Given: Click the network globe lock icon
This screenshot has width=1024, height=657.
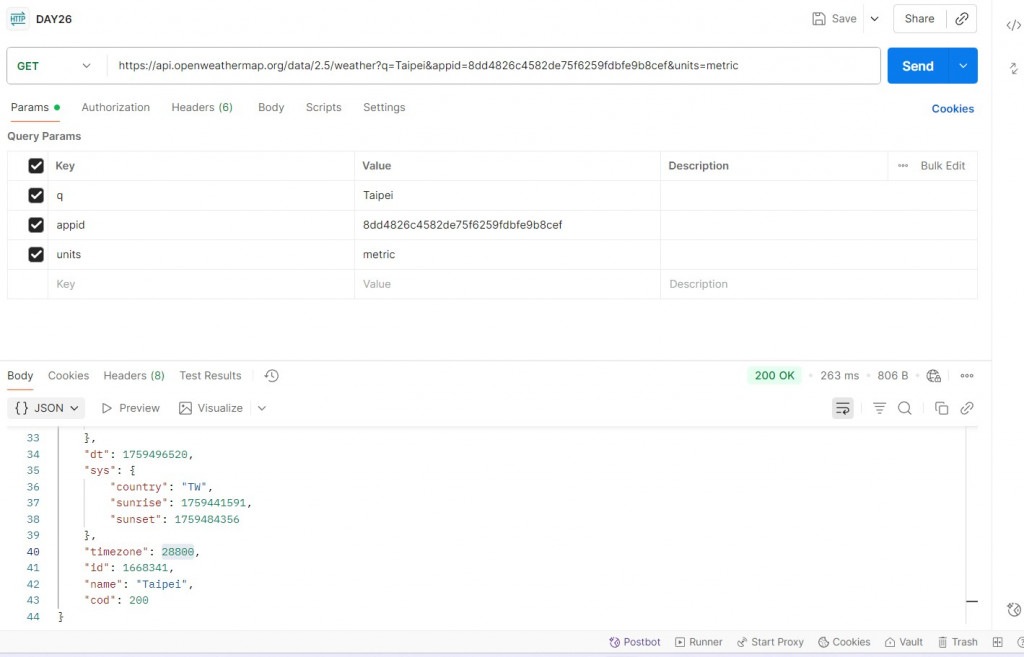Looking at the screenshot, I should [933, 376].
